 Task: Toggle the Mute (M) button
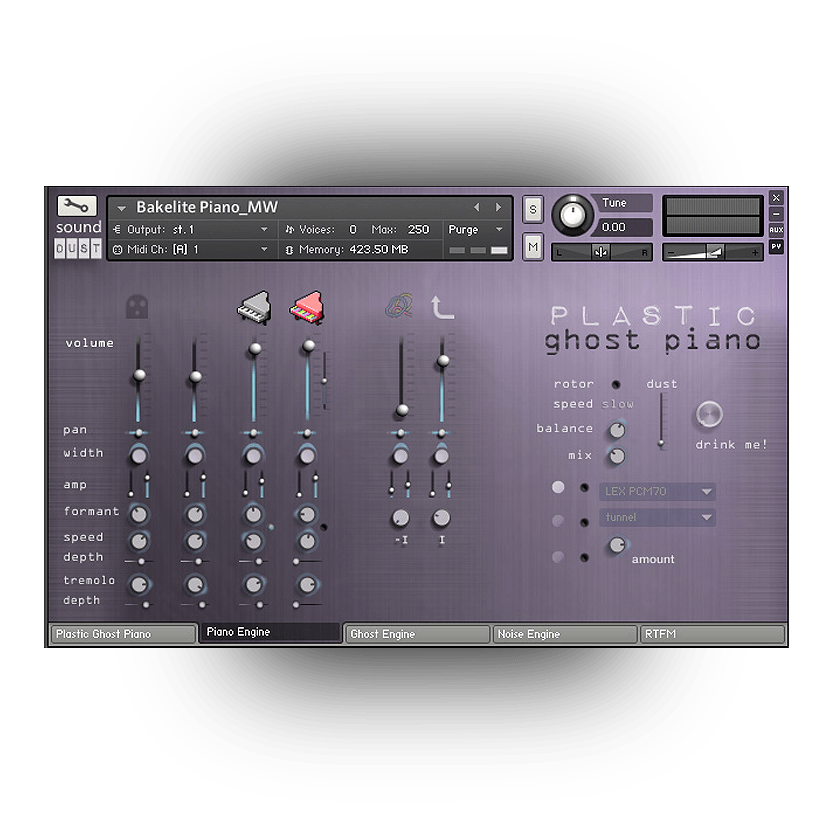(x=533, y=246)
